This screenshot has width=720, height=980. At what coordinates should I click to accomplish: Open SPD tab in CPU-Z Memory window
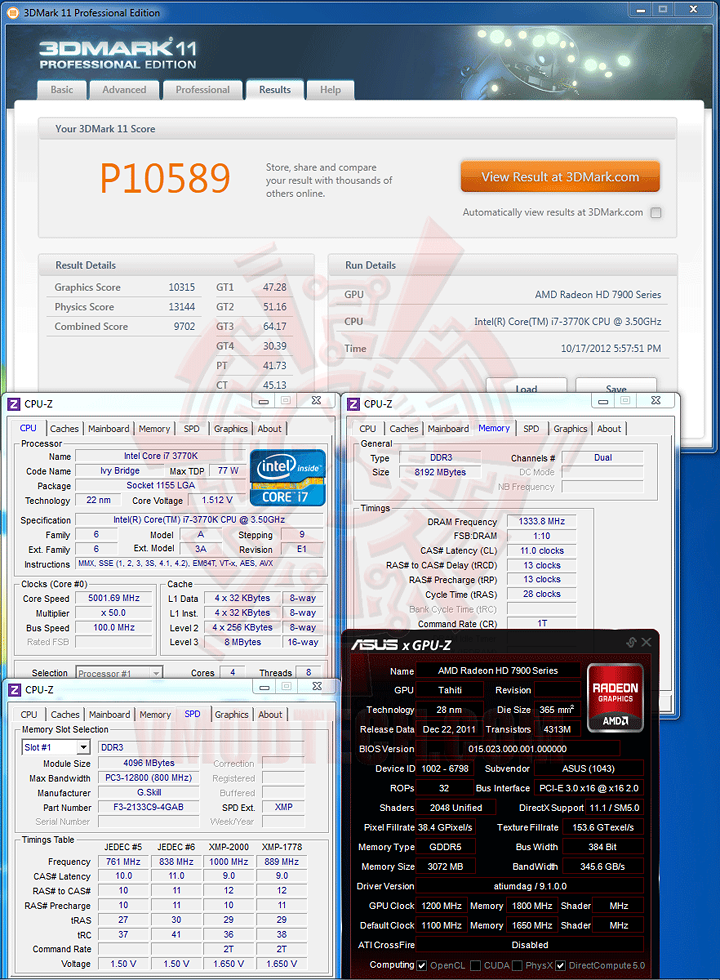(x=531, y=429)
